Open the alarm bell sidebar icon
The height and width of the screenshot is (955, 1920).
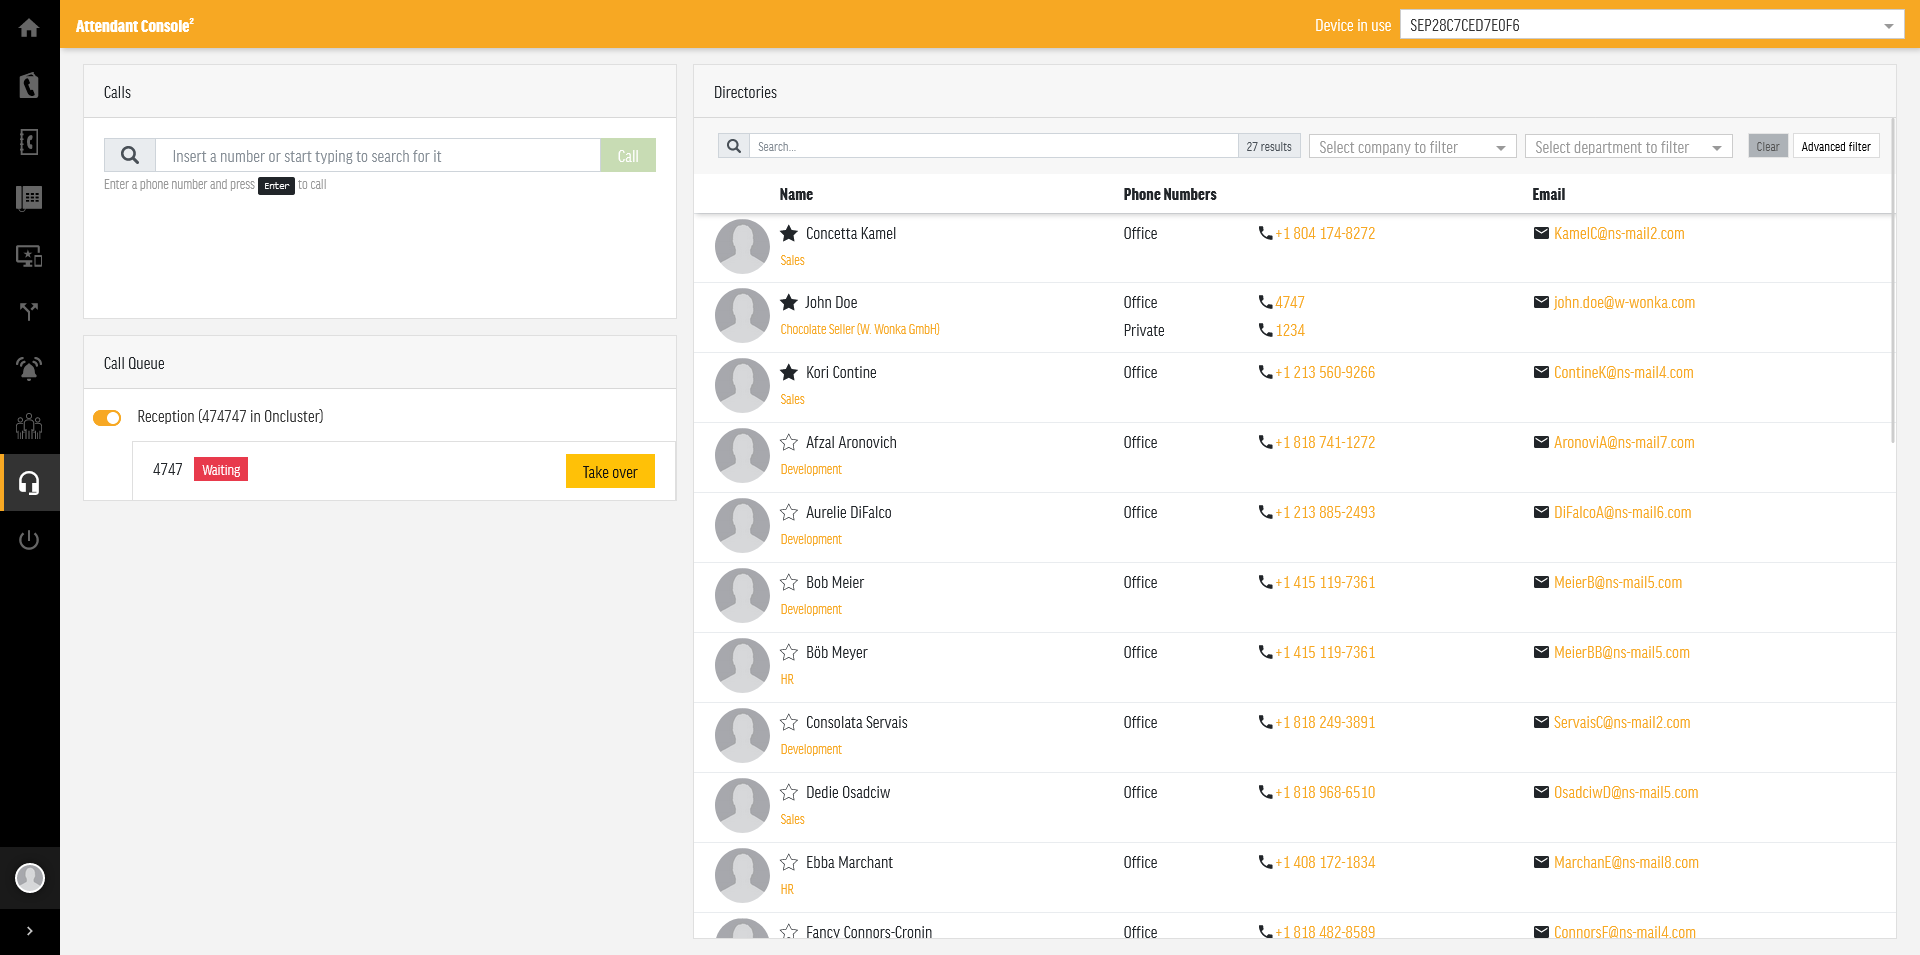coord(29,369)
